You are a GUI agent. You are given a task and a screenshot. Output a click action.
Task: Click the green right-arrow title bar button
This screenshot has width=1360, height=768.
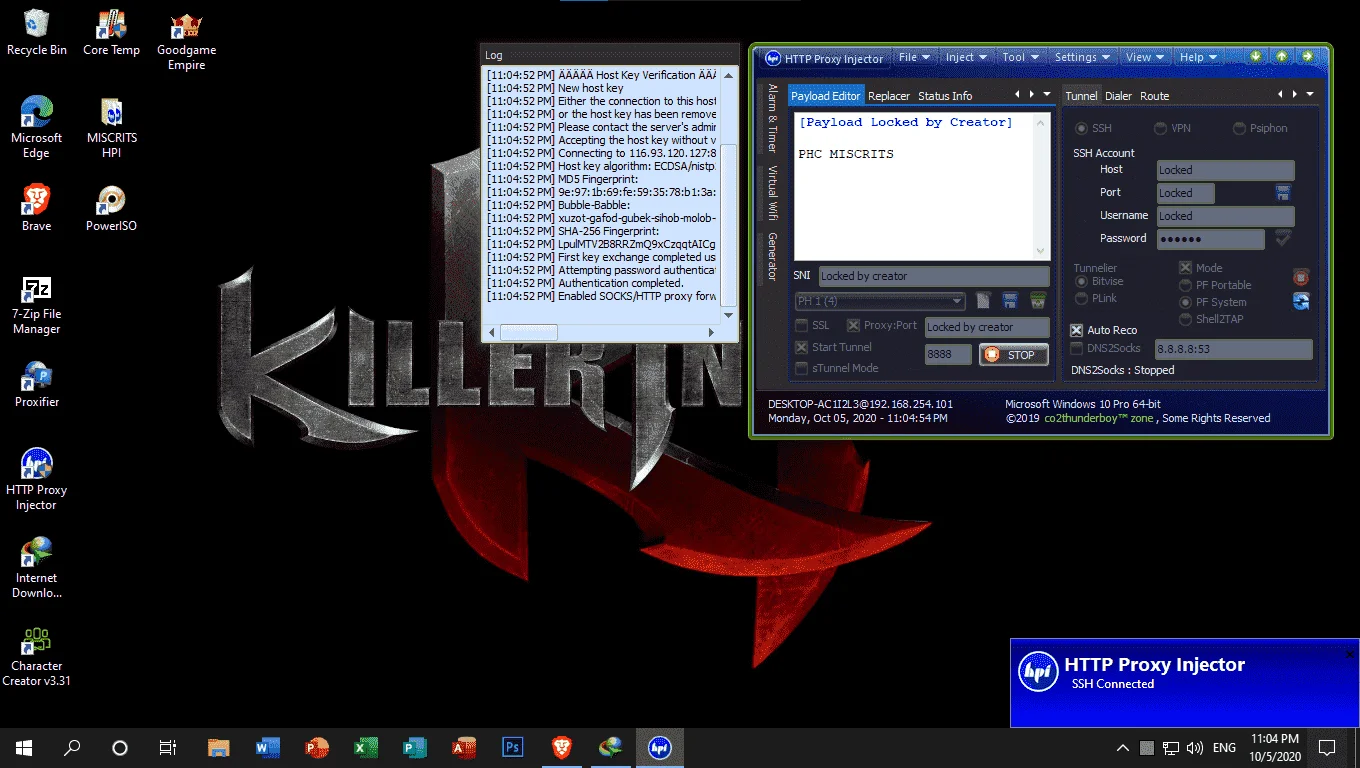click(1307, 57)
